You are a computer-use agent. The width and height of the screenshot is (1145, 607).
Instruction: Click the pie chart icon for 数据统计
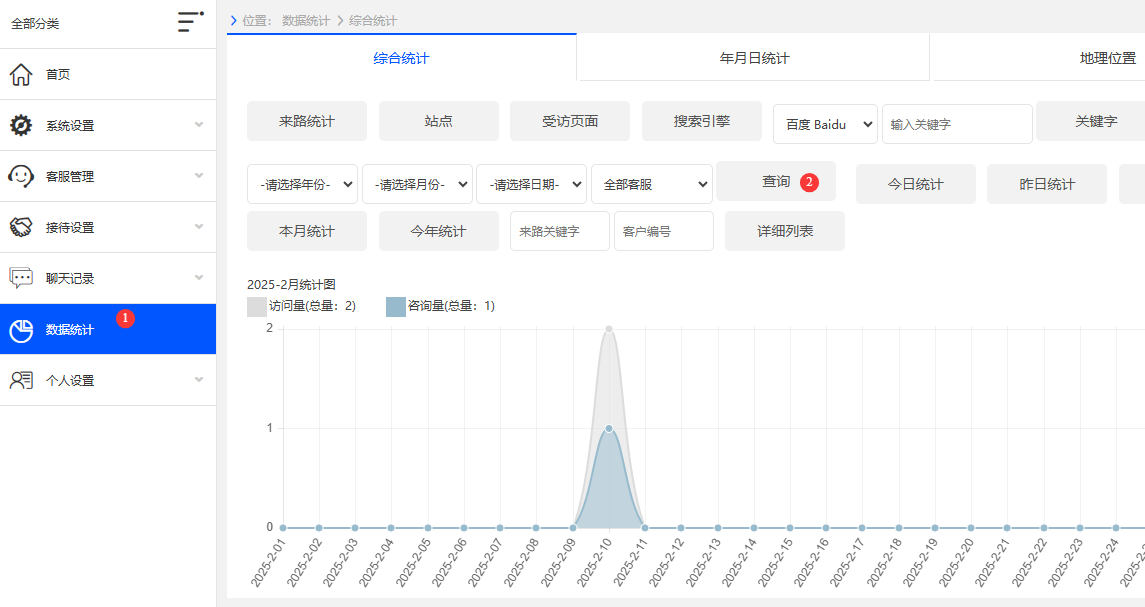point(21,330)
